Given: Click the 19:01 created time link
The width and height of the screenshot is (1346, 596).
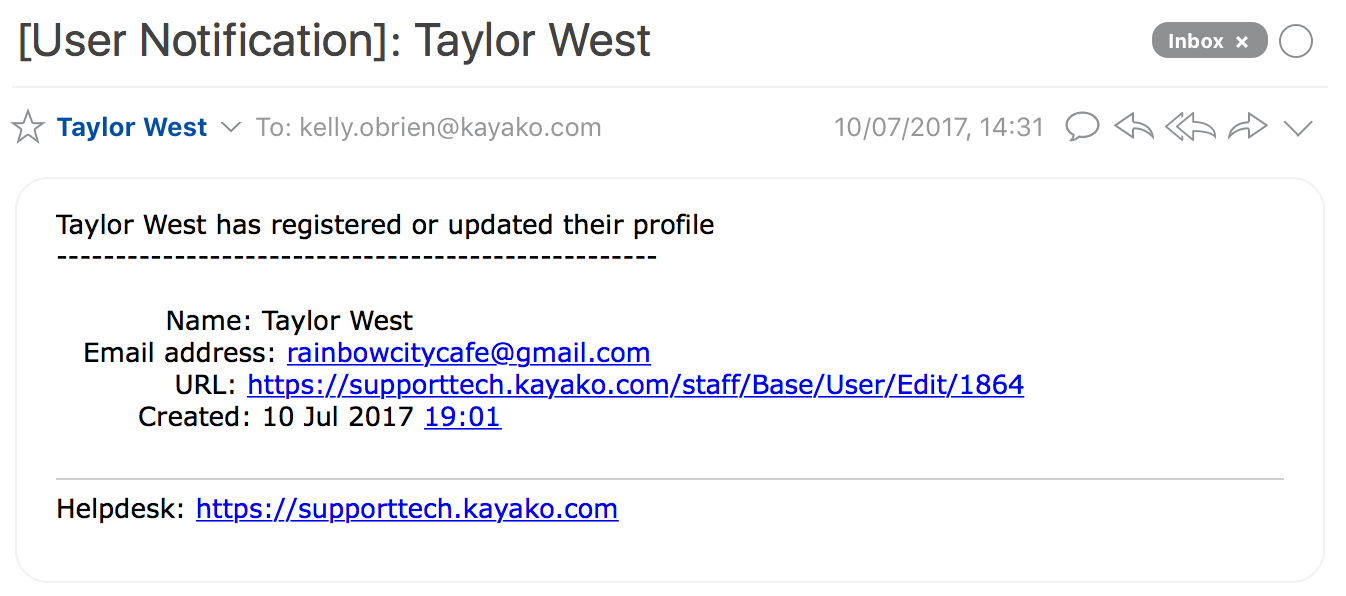Looking at the screenshot, I should pos(462,417).
